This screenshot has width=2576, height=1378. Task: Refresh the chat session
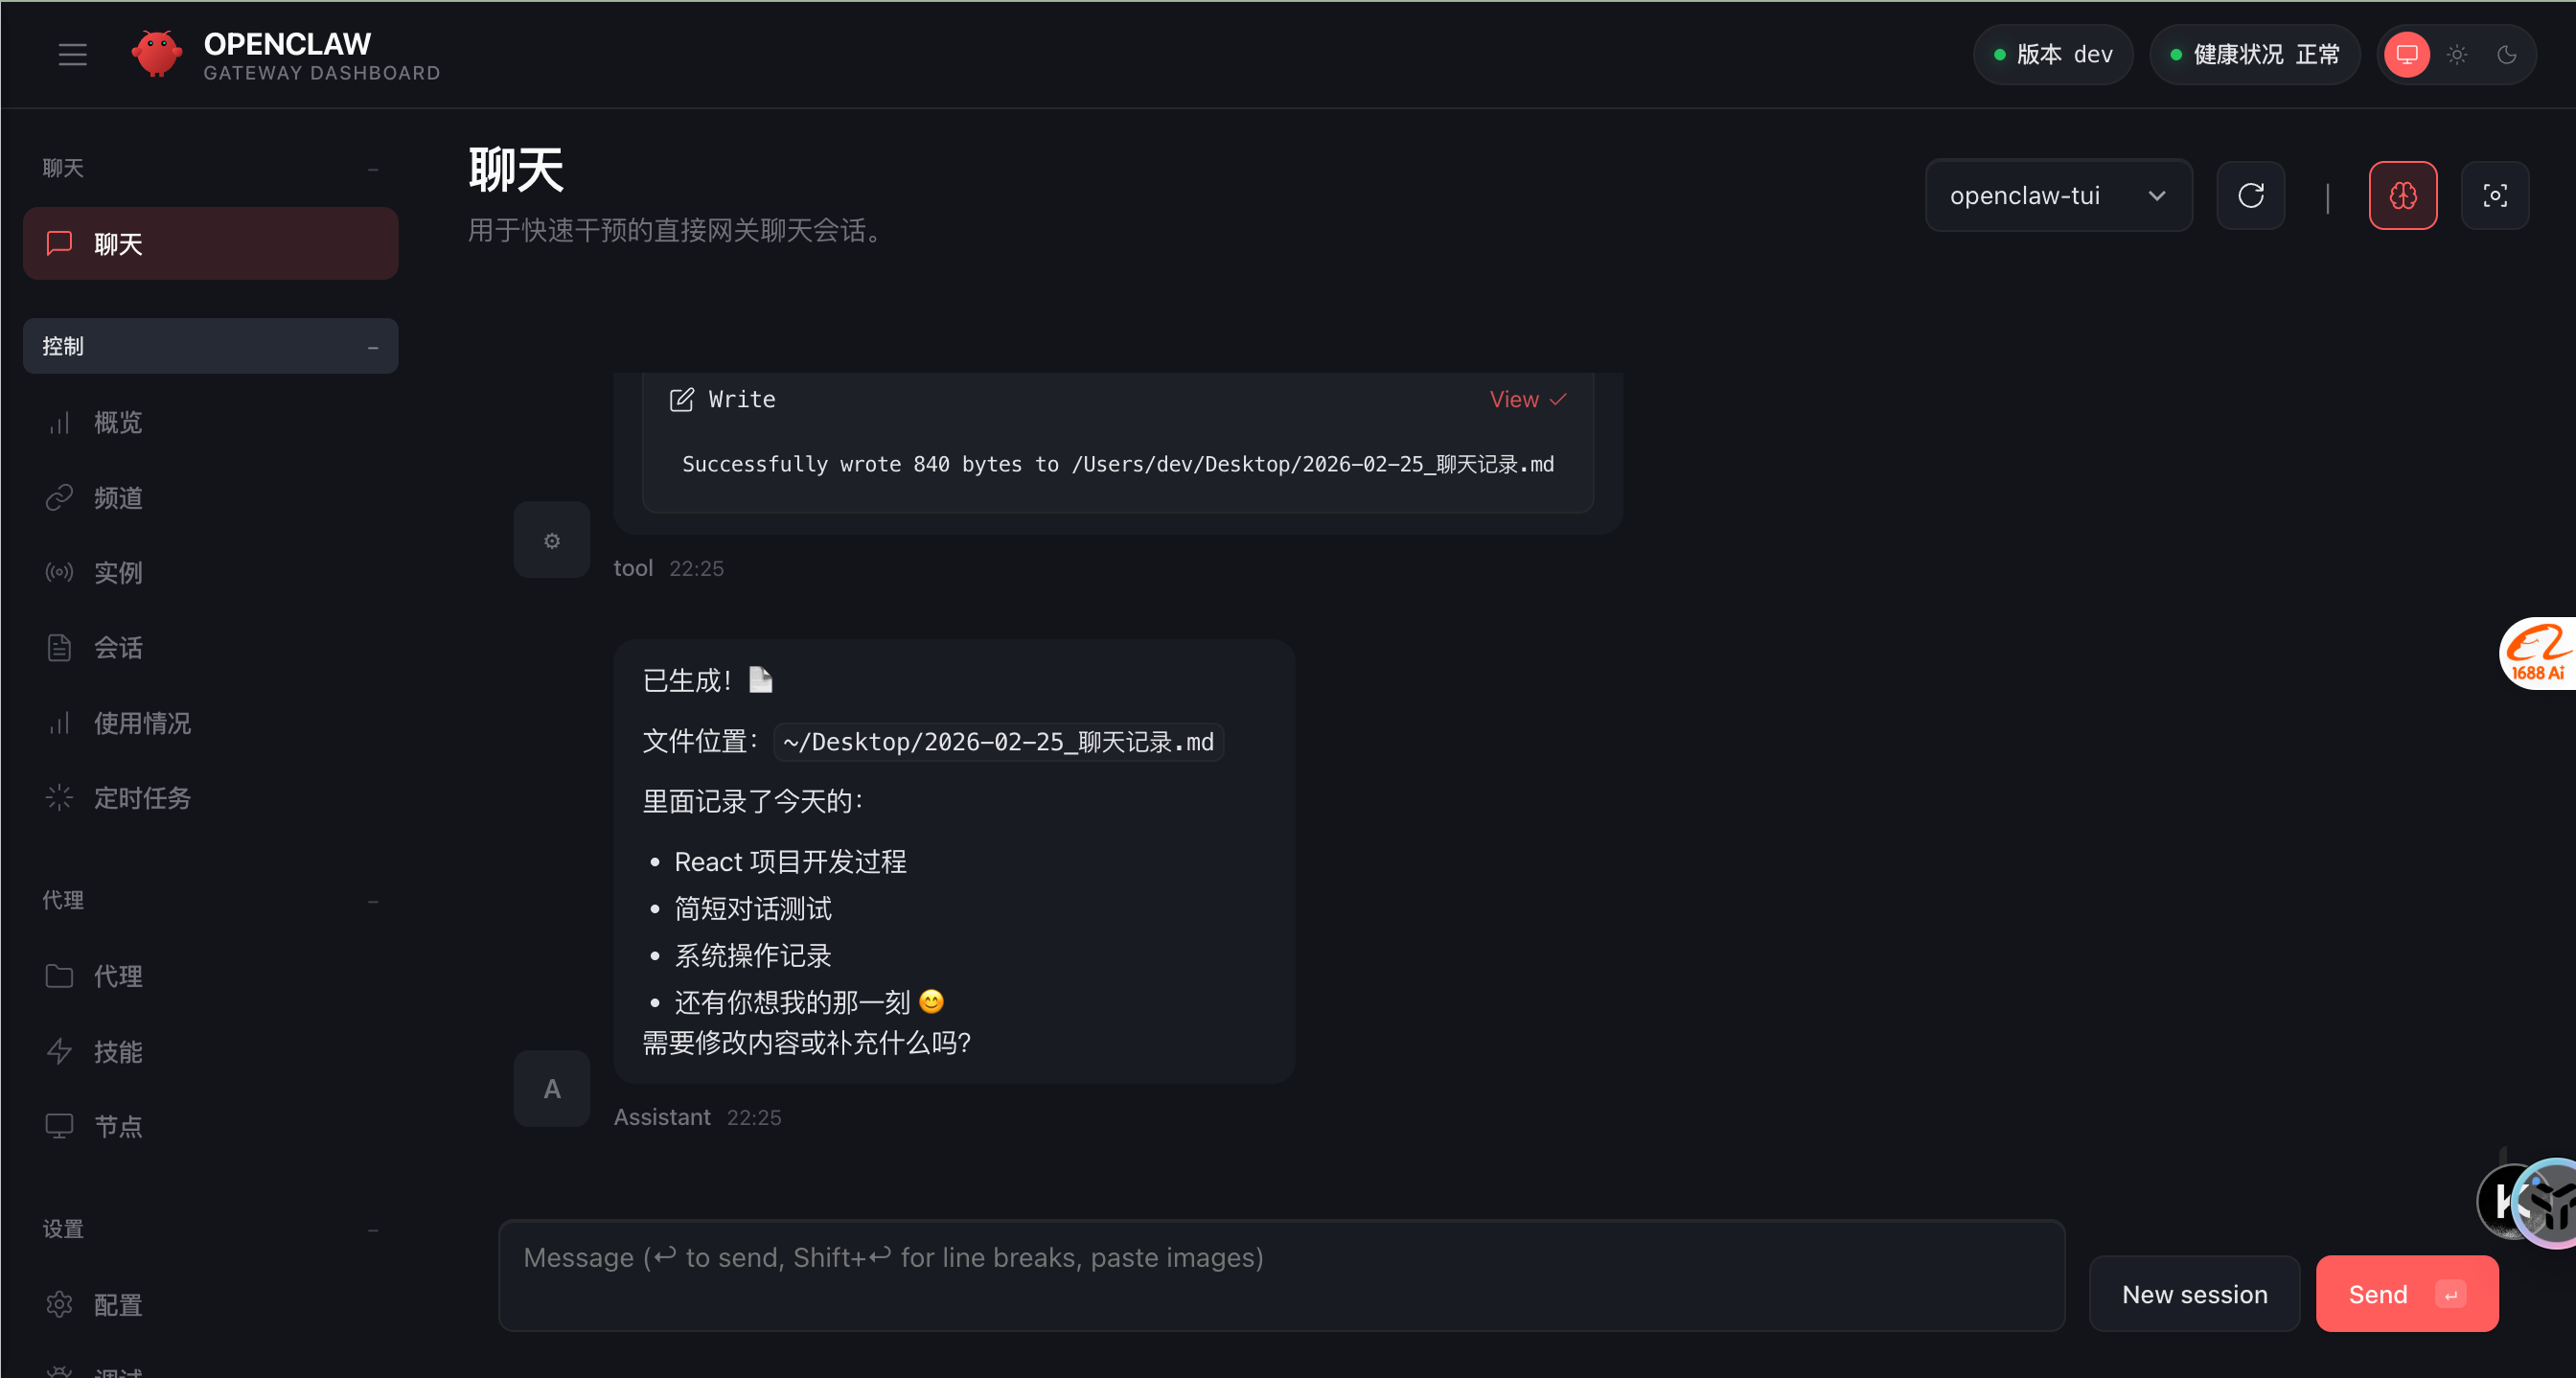click(x=2251, y=195)
